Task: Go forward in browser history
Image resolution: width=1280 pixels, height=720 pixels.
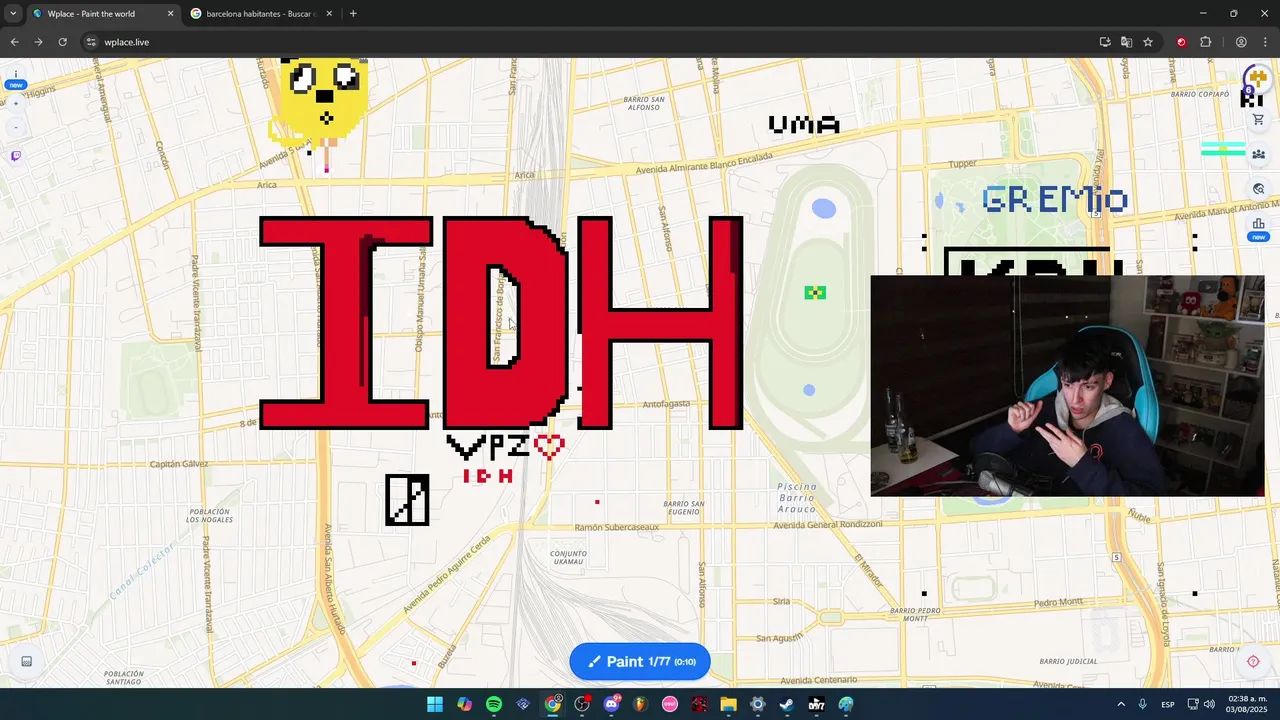Action: 38,42
